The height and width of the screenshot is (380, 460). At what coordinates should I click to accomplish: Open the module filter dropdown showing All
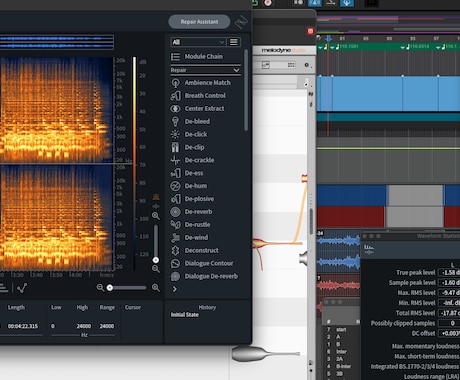pyautogui.click(x=198, y=42)
